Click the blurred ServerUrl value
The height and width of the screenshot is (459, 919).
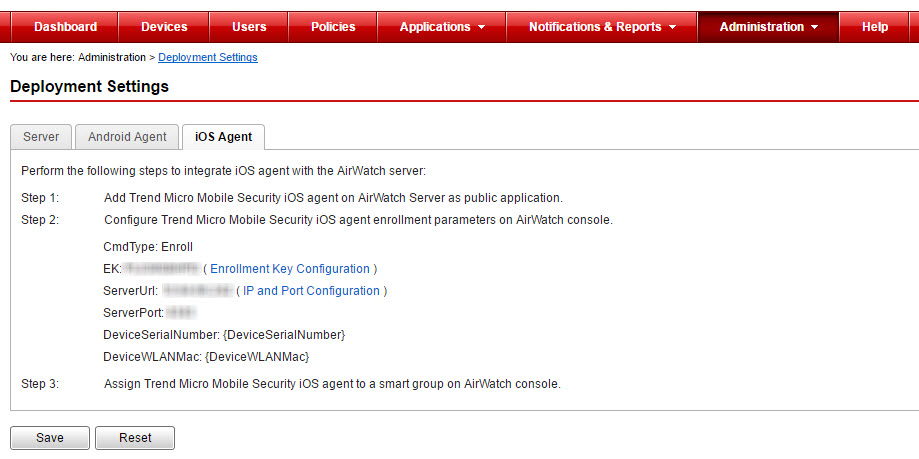pos(197,291)
